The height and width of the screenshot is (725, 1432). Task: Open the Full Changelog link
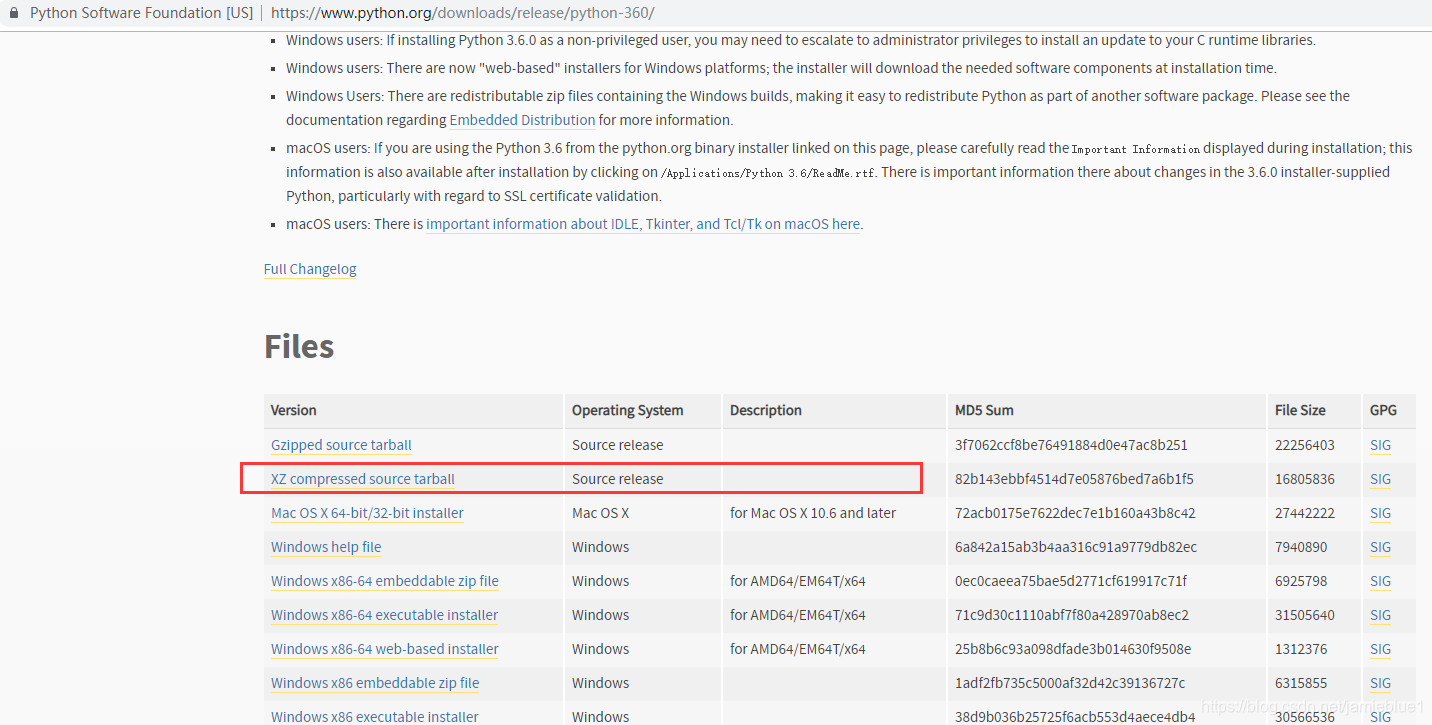[x=310, y=269]
